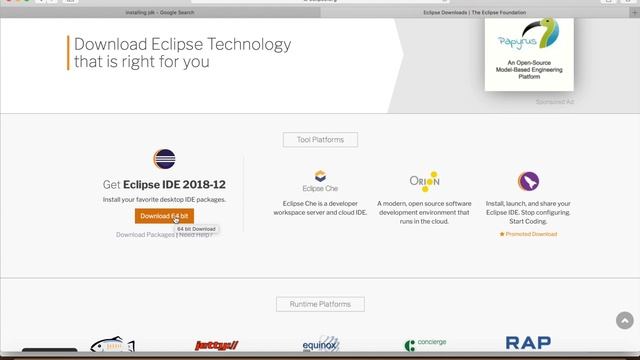Viewport: 640px width, 360px height.
Task: Open the Concierge logo
Action: click(x=425, y=344)
